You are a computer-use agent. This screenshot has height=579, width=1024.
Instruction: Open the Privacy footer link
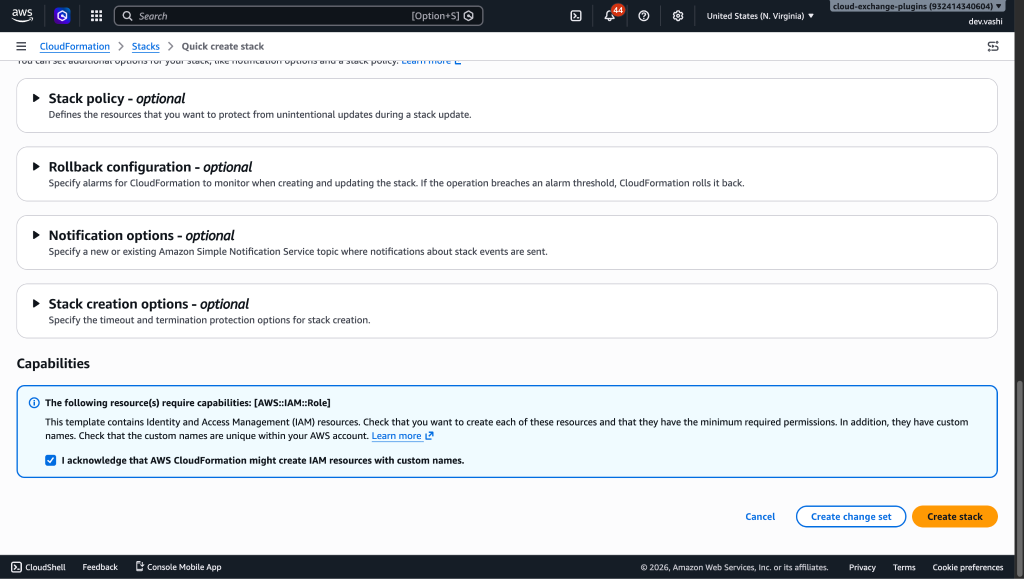tap(862, 567)
